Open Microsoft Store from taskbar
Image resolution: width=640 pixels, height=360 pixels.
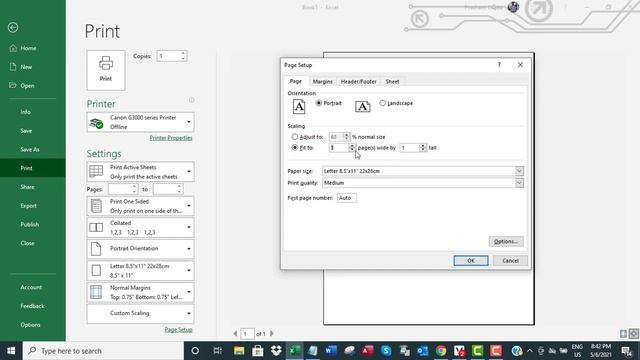pyautogui.click(x=258, y=351)
